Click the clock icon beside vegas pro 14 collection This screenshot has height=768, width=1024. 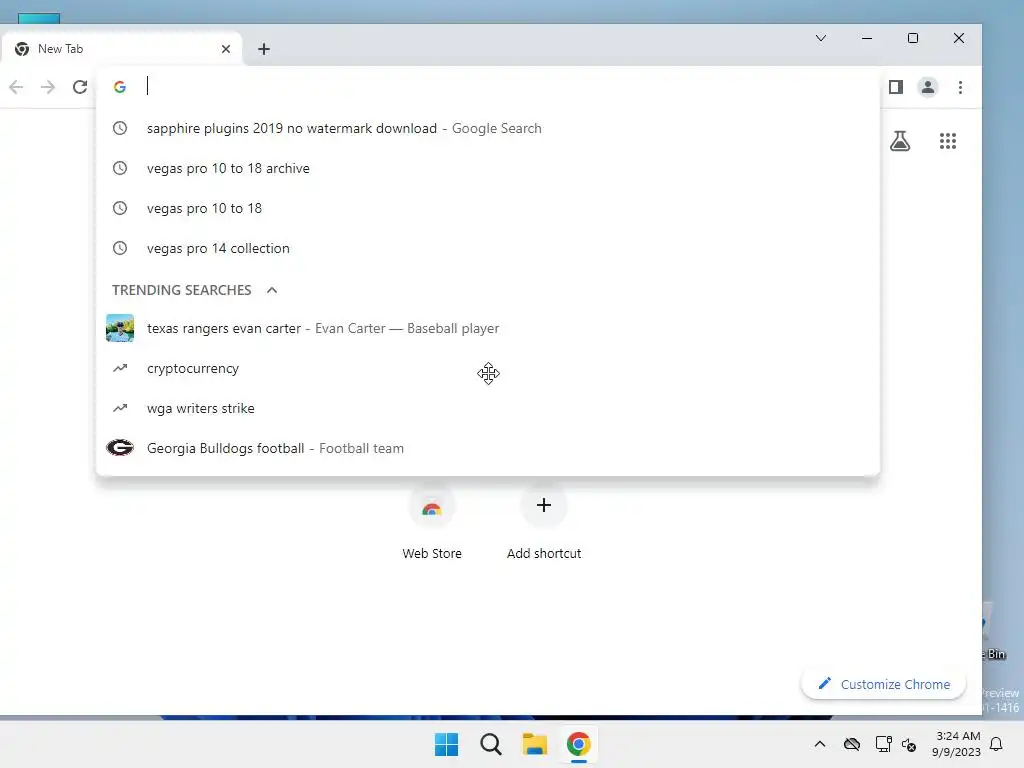tap(120, 248)
